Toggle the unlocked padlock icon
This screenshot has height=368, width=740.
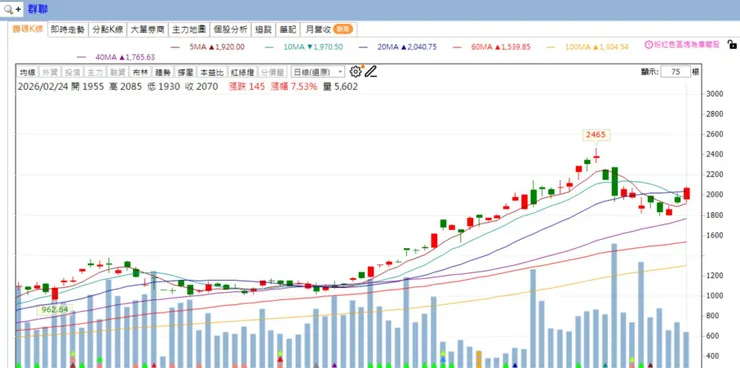click(732, 45)
